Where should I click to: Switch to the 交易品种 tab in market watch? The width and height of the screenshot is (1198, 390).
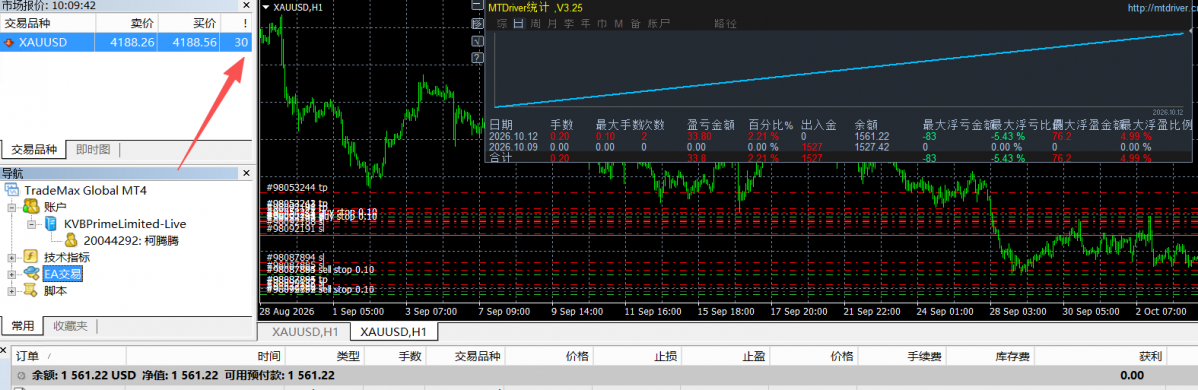pyautogui.click(x=34, y=149)
